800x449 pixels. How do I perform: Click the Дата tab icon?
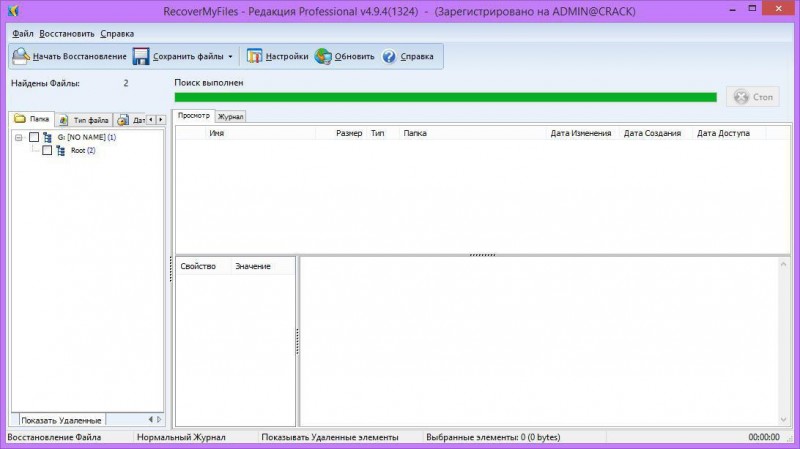122,120
